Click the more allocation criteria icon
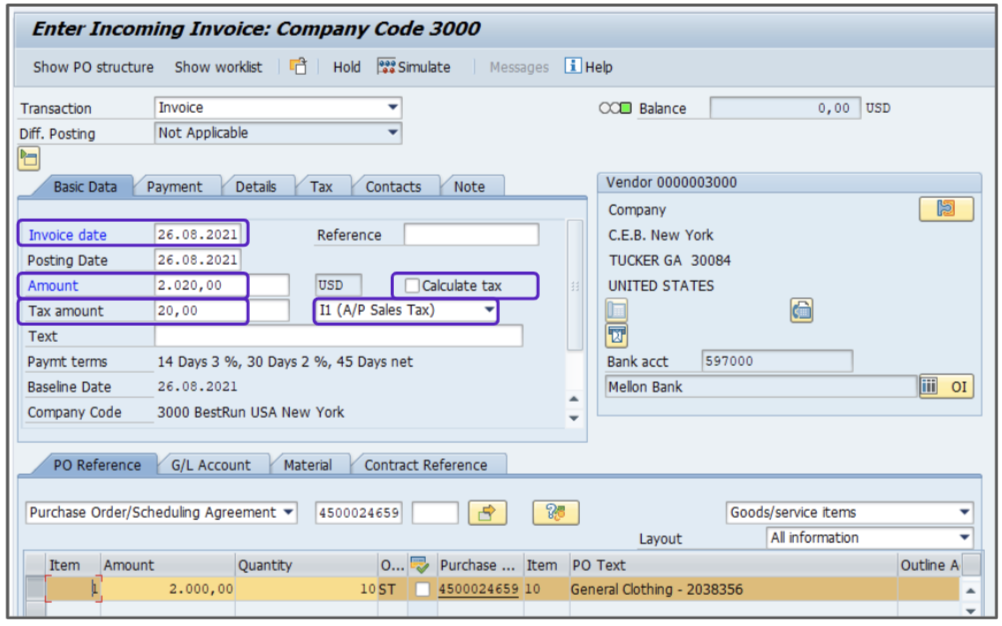The height and width of the screenshot is (626, 1002). pos(557,513)
